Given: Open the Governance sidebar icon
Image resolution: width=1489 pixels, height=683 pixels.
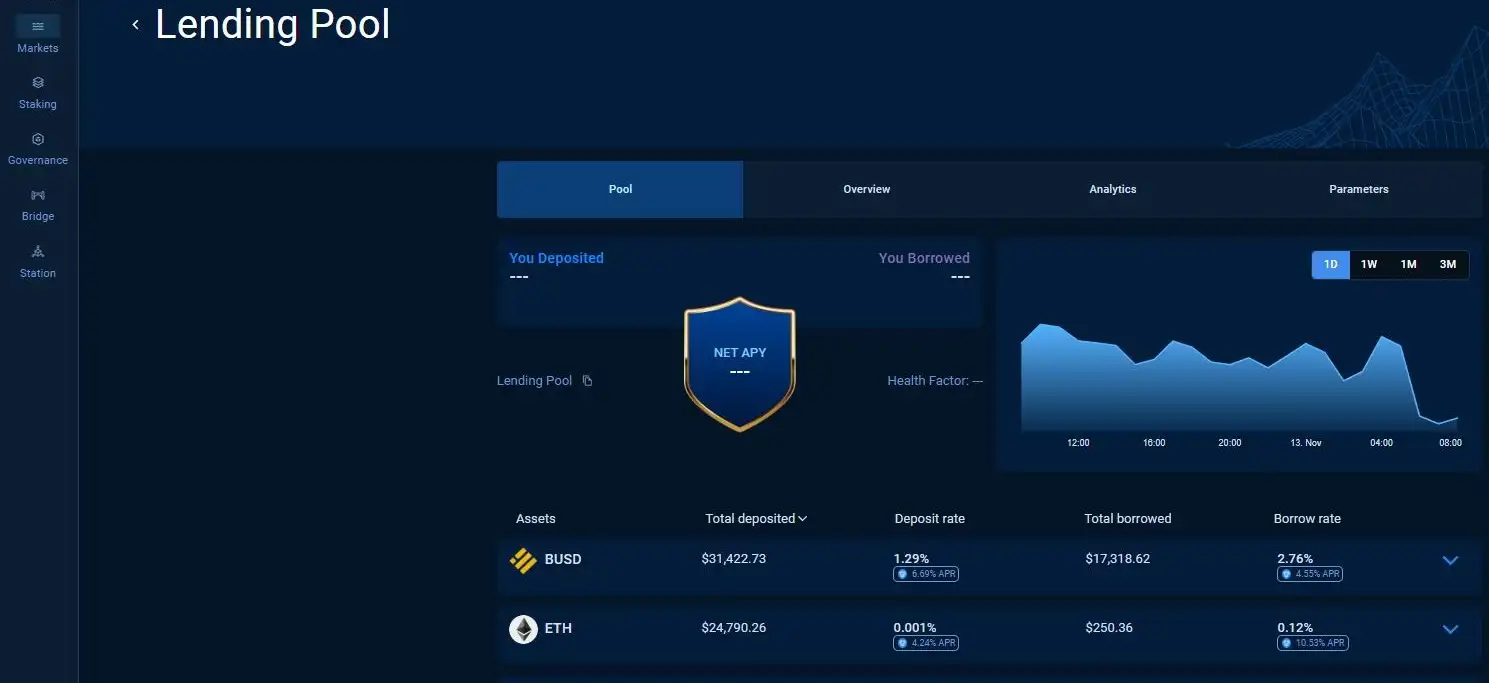Looking at the screenshot, I should click(x=38, y=140).
